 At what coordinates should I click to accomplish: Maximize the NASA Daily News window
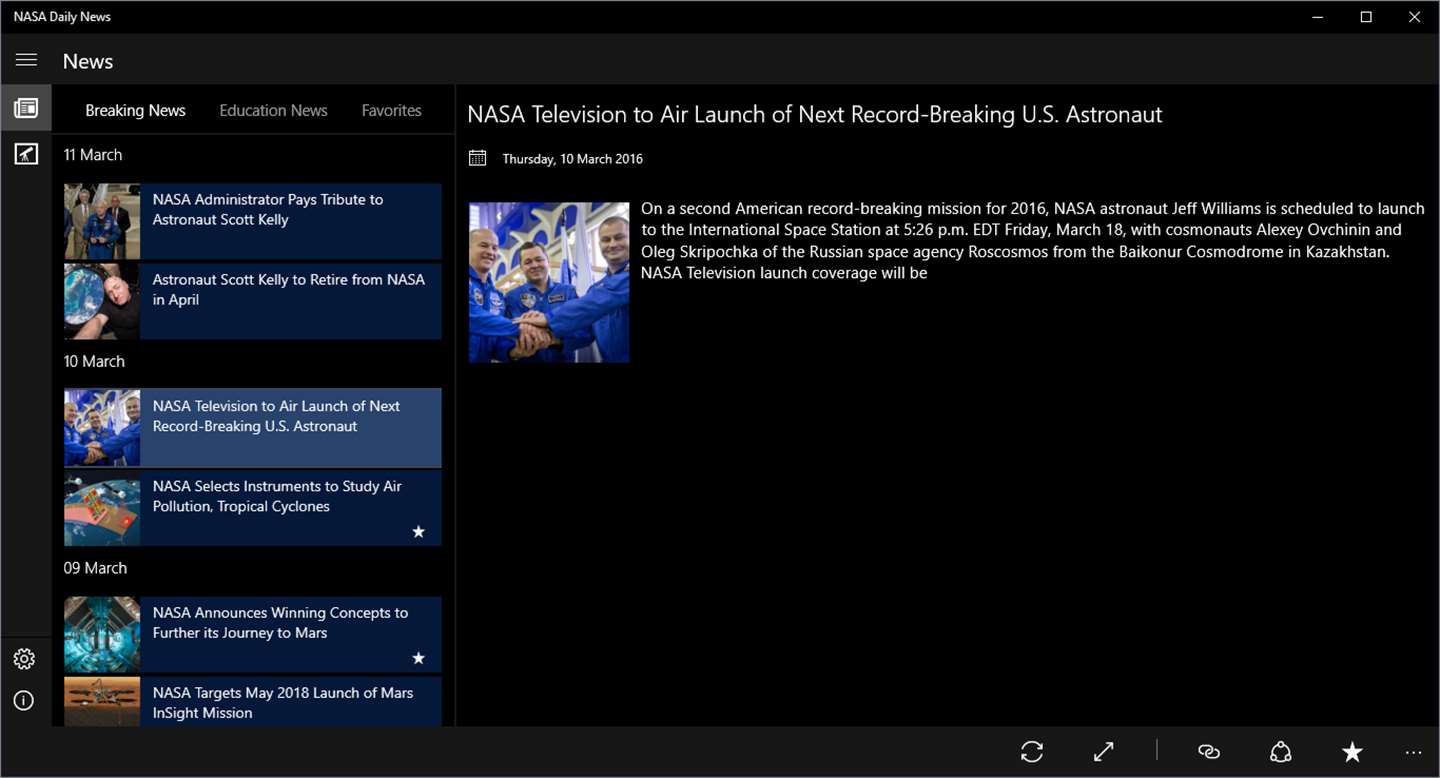tap(1366, 17)
